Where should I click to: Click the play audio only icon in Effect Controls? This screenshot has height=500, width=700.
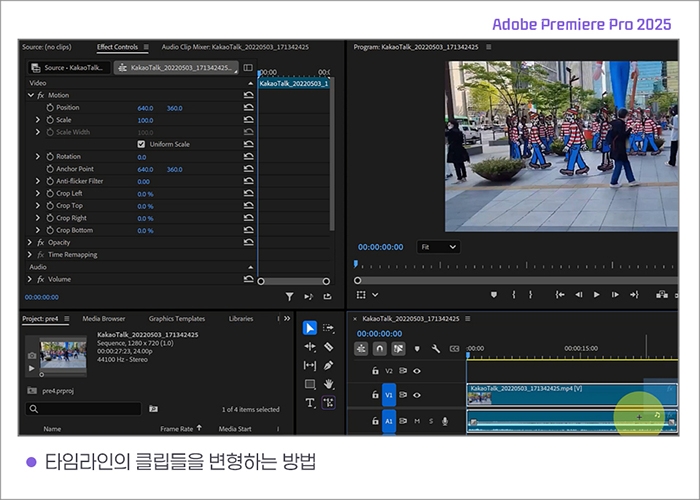coord(308,296)
